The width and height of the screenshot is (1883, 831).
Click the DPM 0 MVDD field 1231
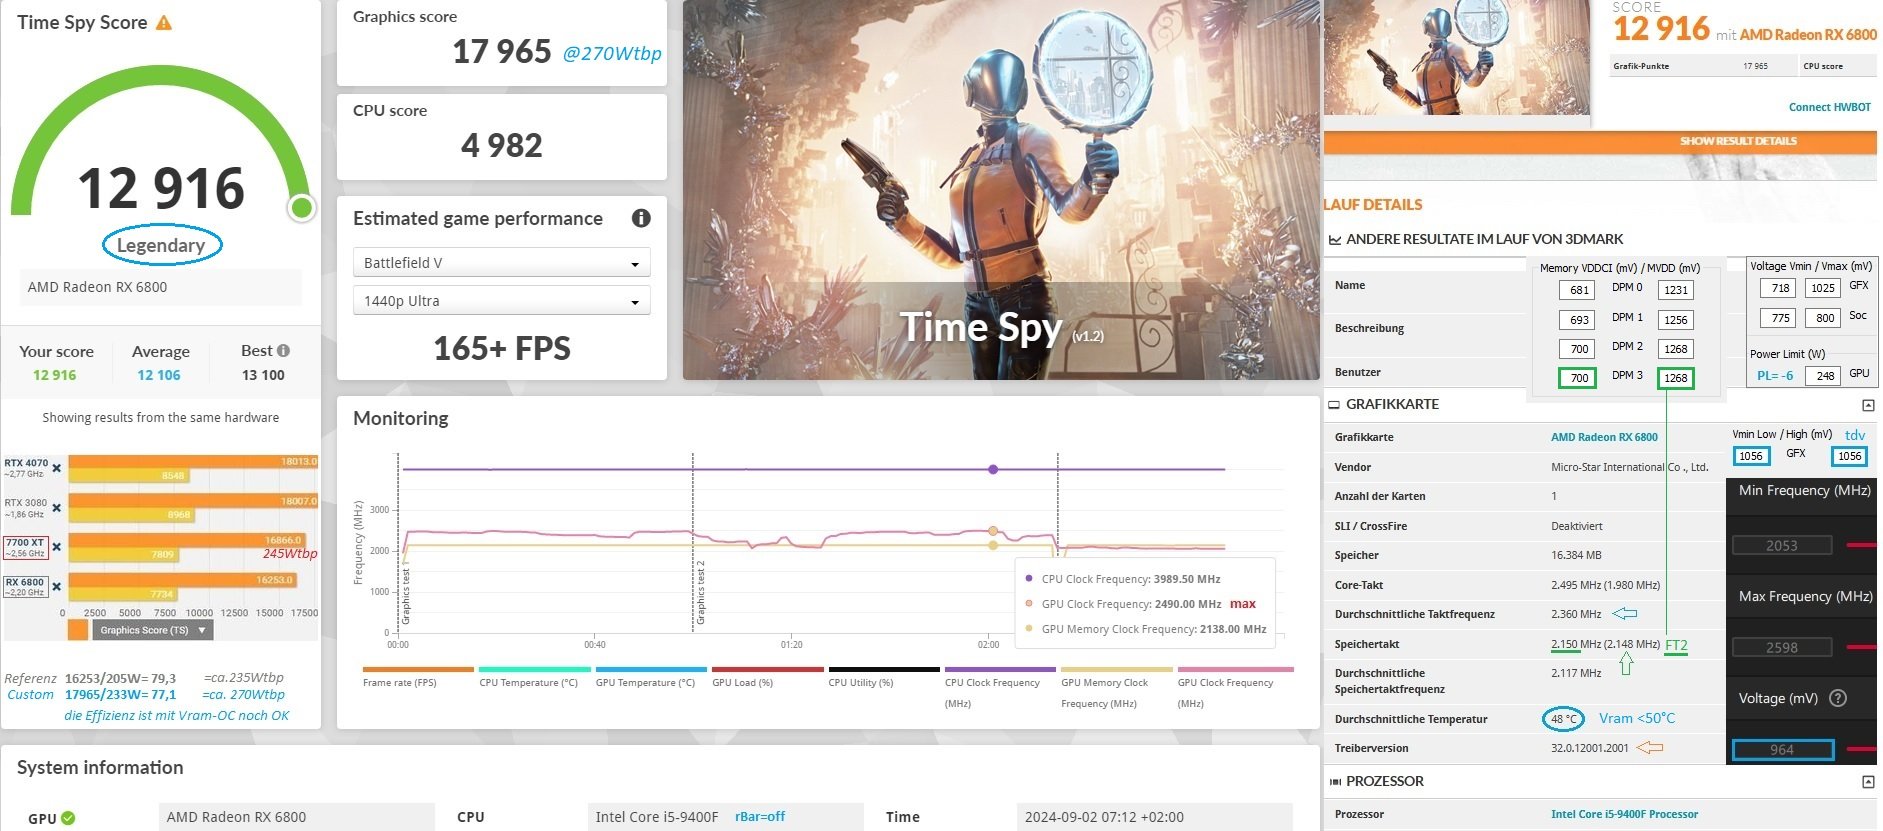[x=1676, y=290]
